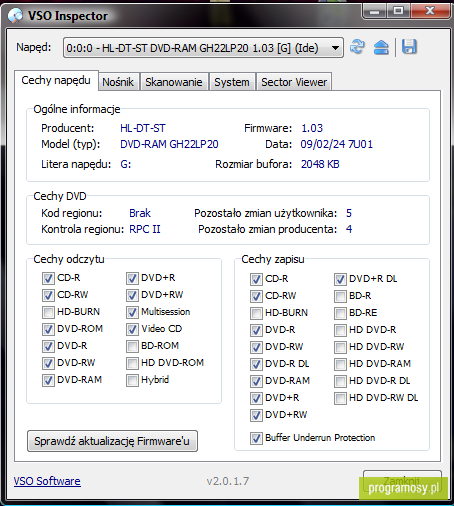Click the firmware value 1.03
454x506 pixels.
coord(312,128)
